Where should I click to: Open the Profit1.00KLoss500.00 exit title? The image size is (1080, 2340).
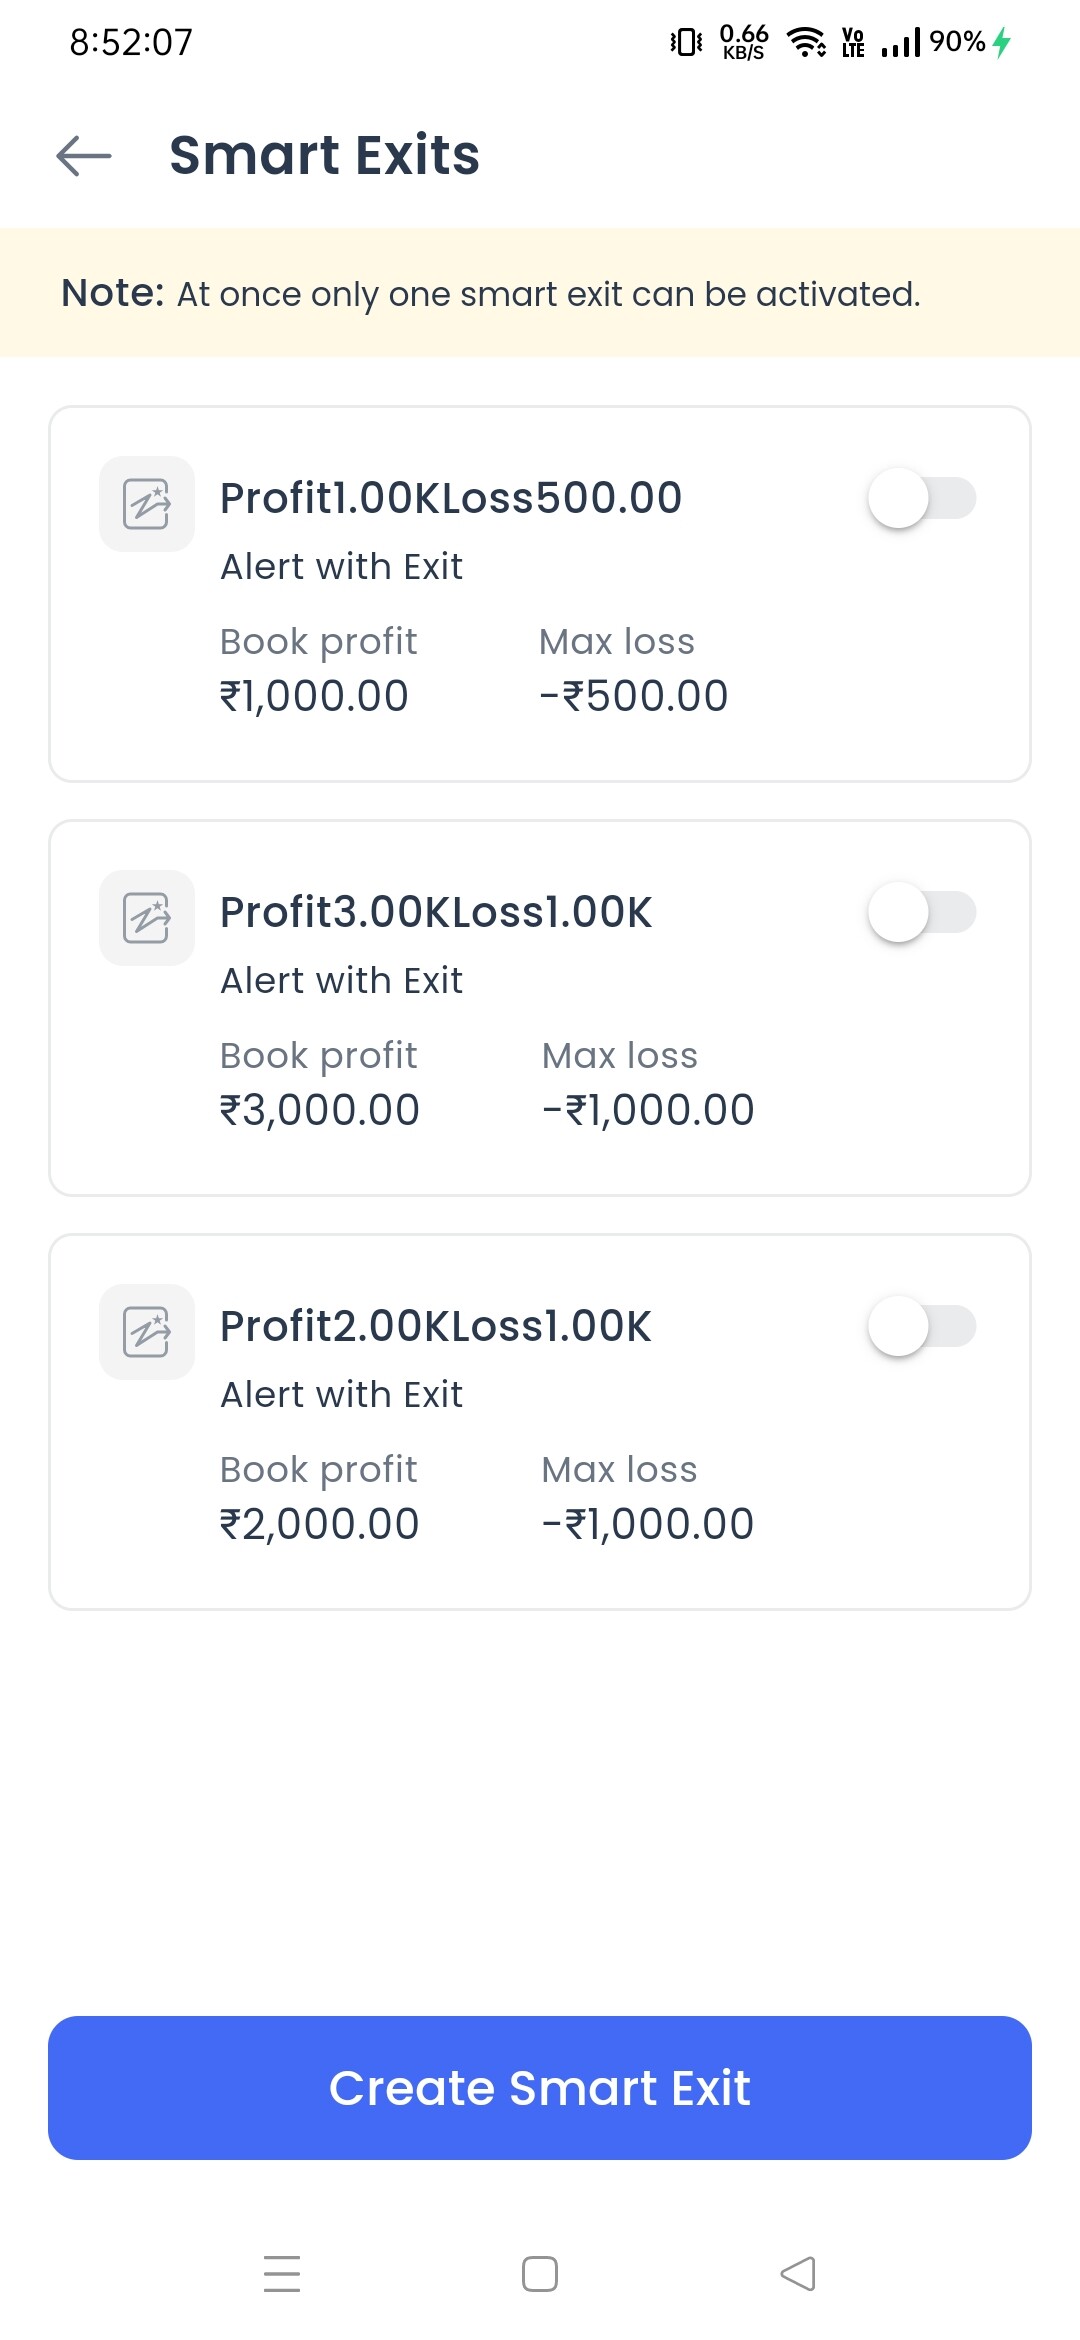(x=451, y=498)
